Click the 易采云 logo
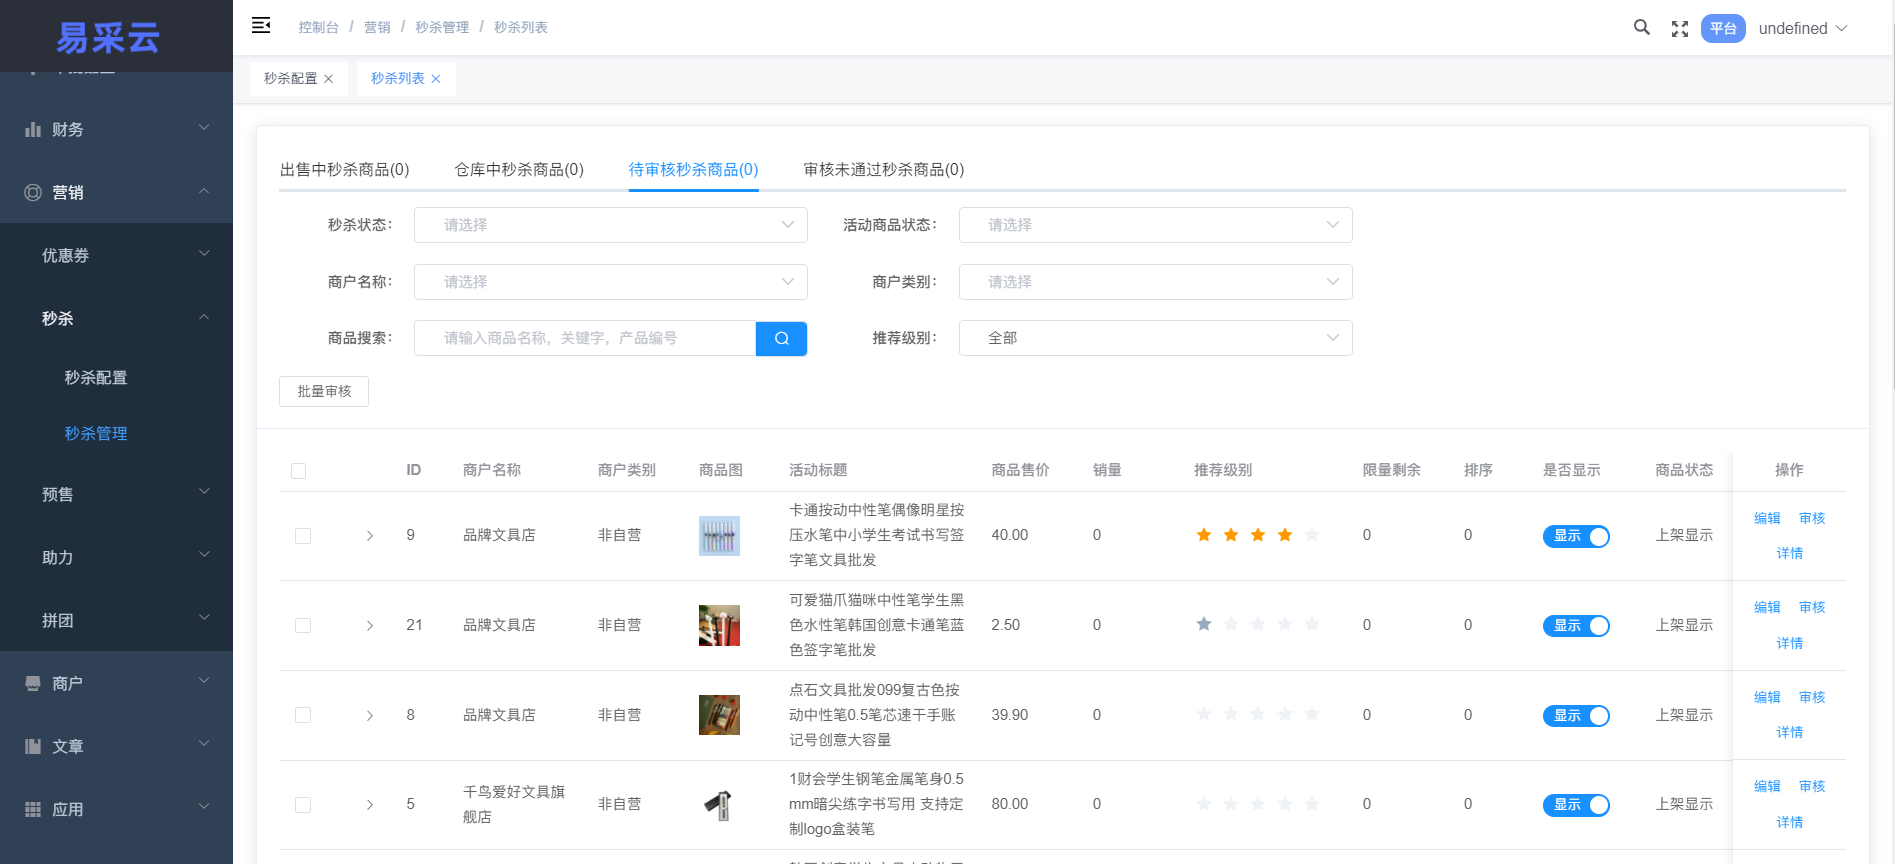This screenshot has height=864, width=1895. point(108,38)
